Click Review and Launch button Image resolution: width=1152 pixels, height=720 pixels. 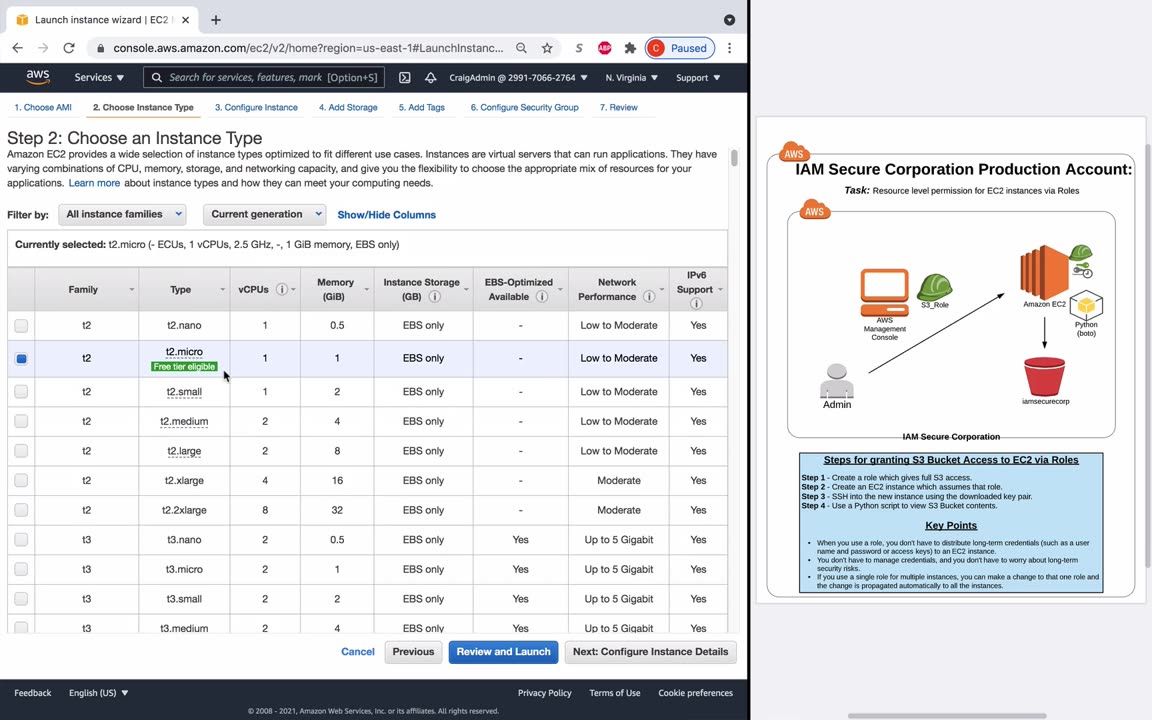pos(503,652)
